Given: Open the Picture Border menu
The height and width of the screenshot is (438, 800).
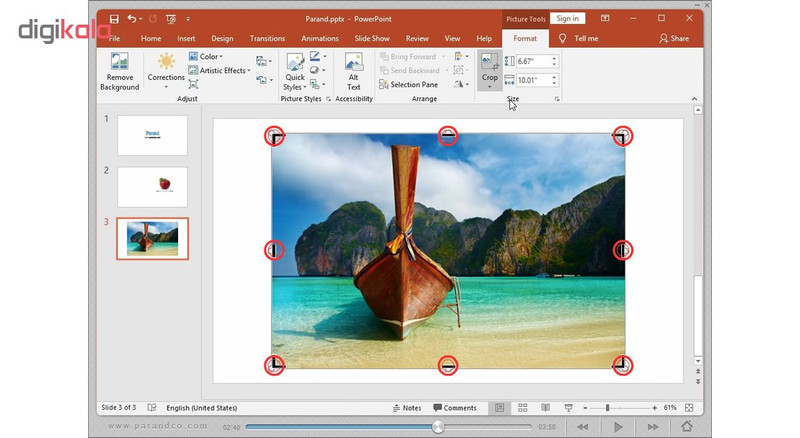Looking at the screenshot, I should tap(317, 56).
